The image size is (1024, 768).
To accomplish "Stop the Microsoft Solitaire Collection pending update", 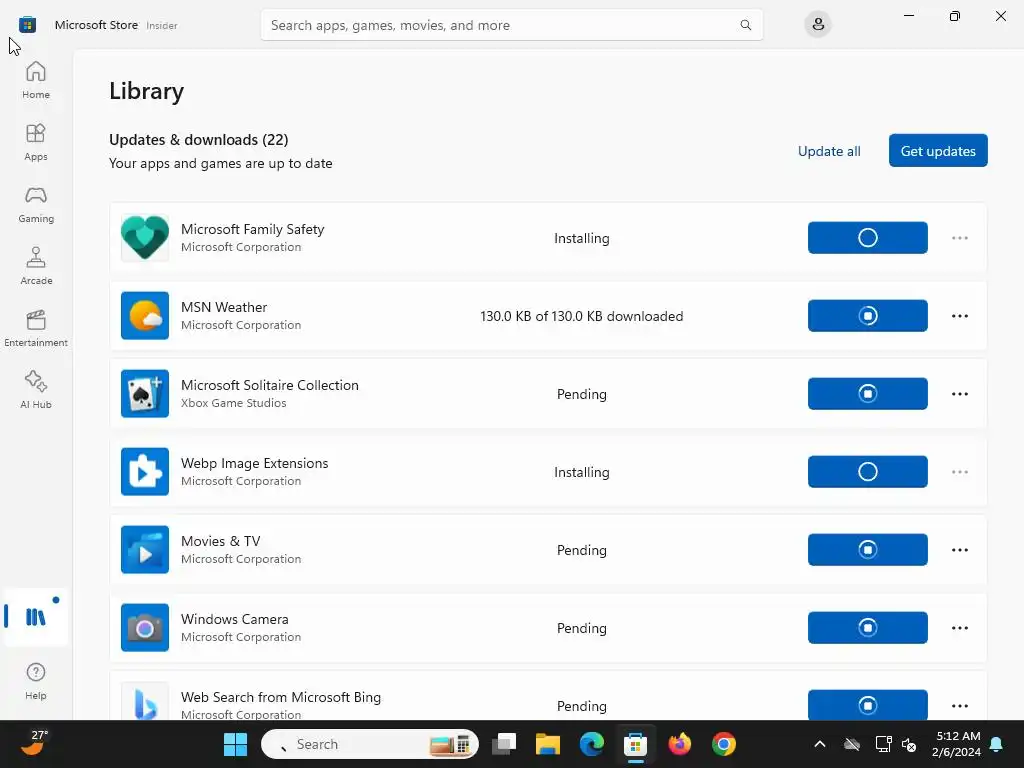I will [867, 394].
